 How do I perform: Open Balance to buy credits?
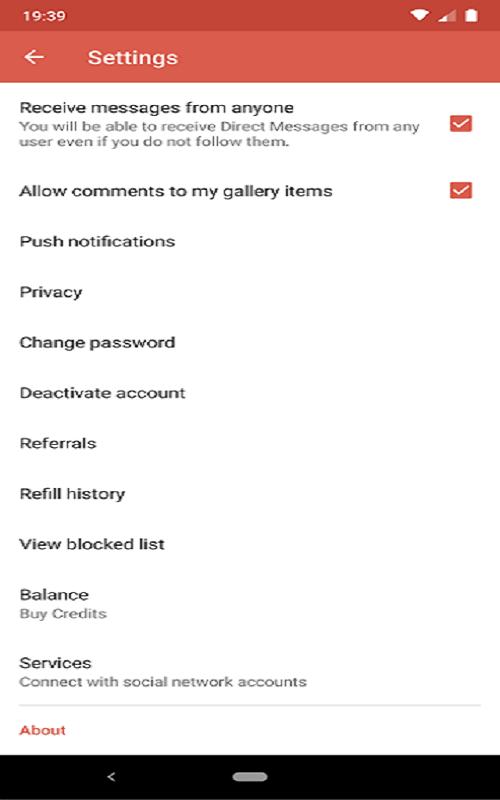pyautogui.click(x=250, y=604)
